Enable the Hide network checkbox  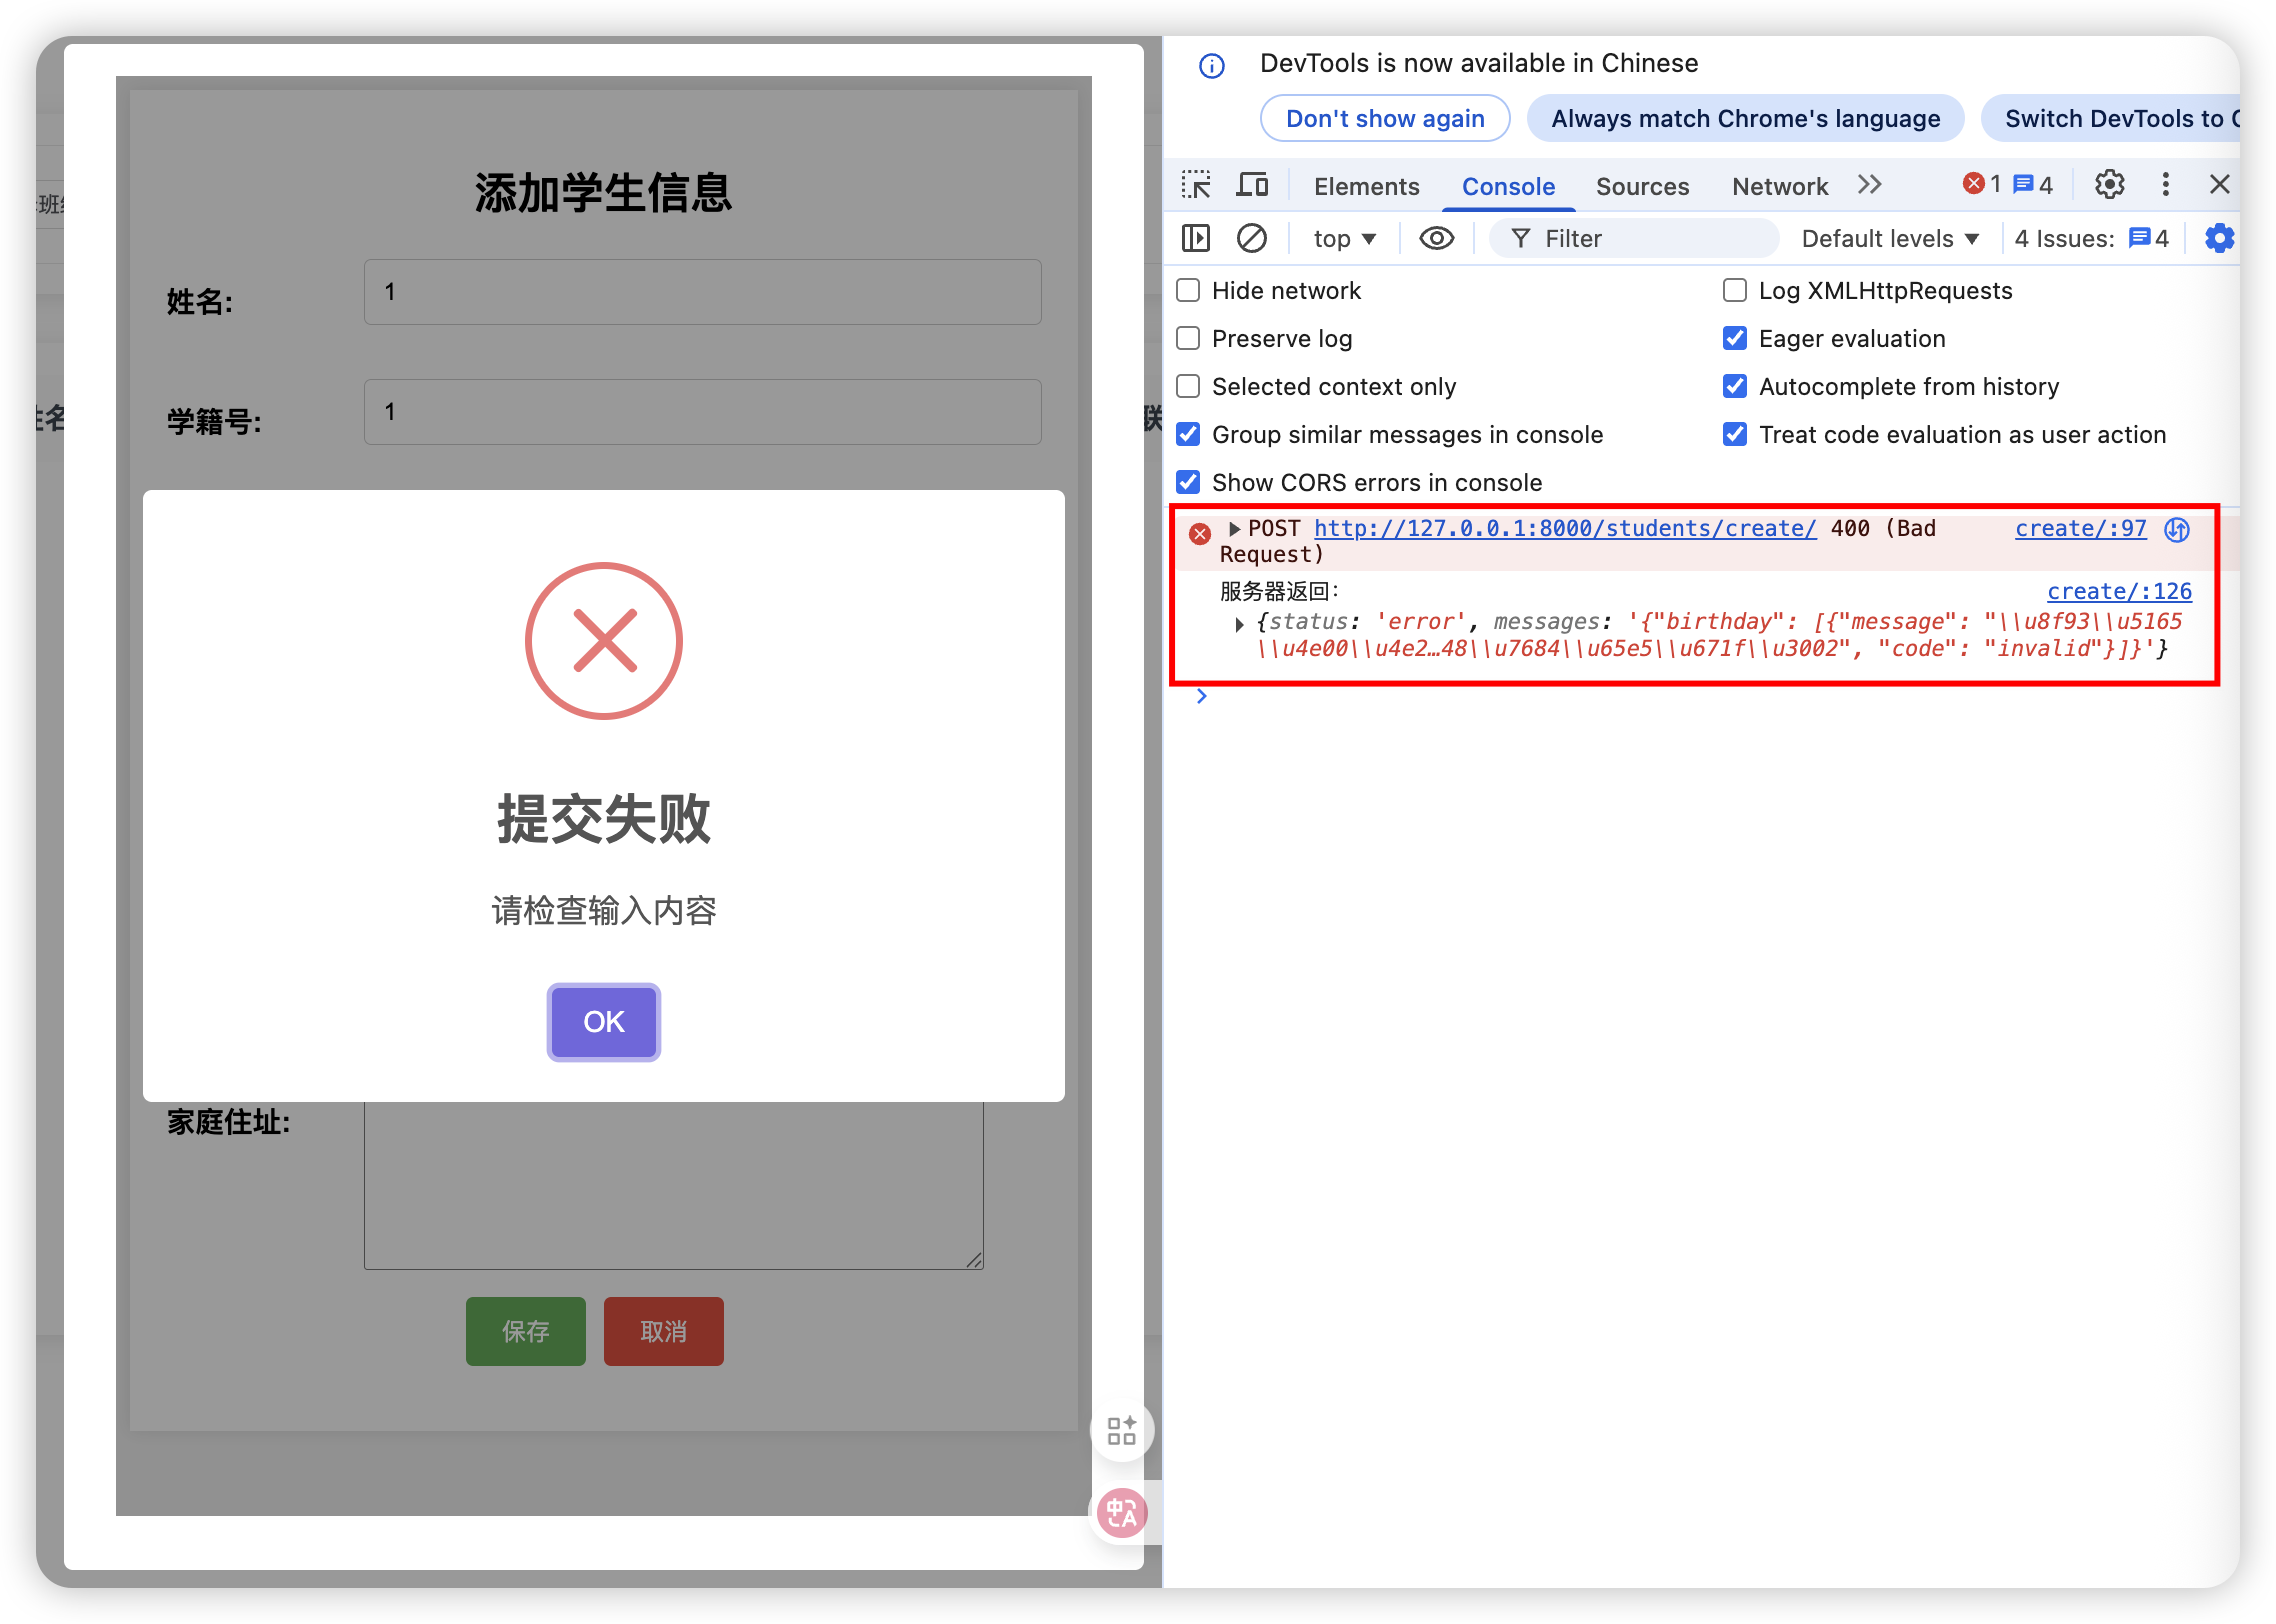point(1188,290)
